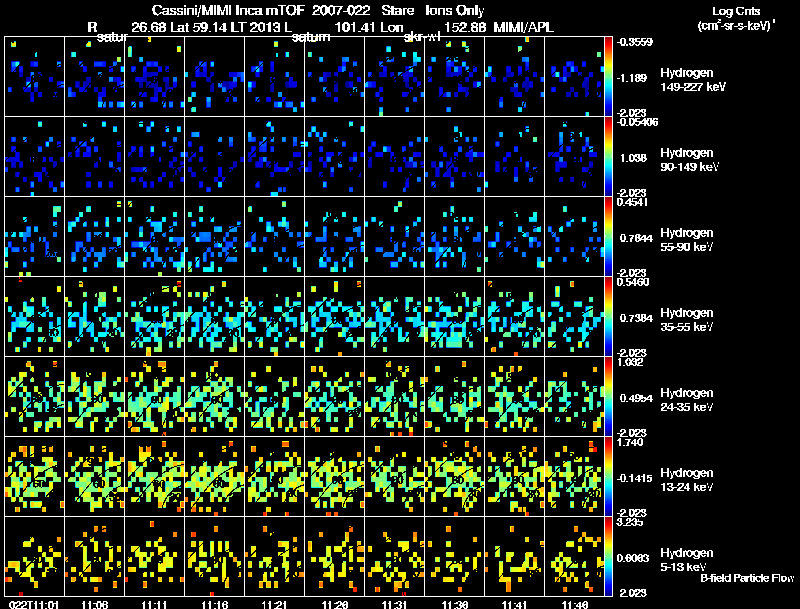The height and width of the screenshot is (609, 800).
Task: Click the Hydrogen 13-24 keV color bar
Action: pyautogui.click(x=608, y=477)
